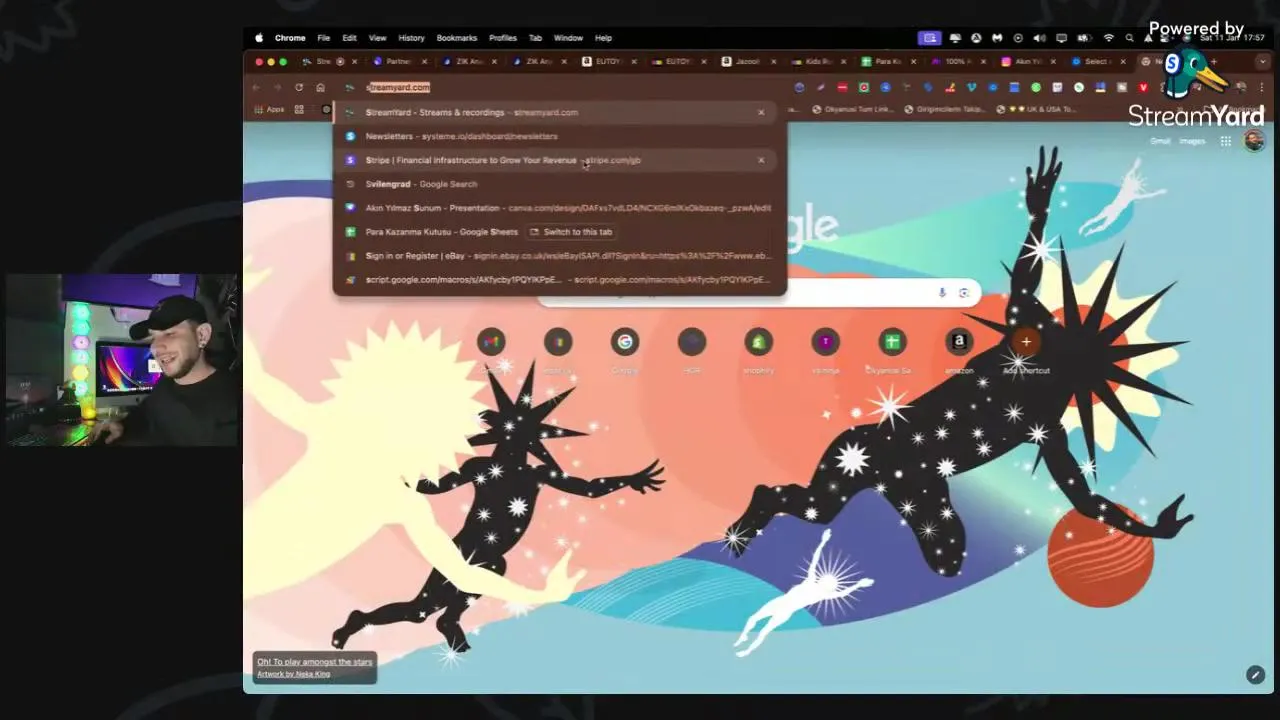Open the Okyanusi Tum Link bookmark
Viewport: 1280px width, 720px height.
point(853,110)
